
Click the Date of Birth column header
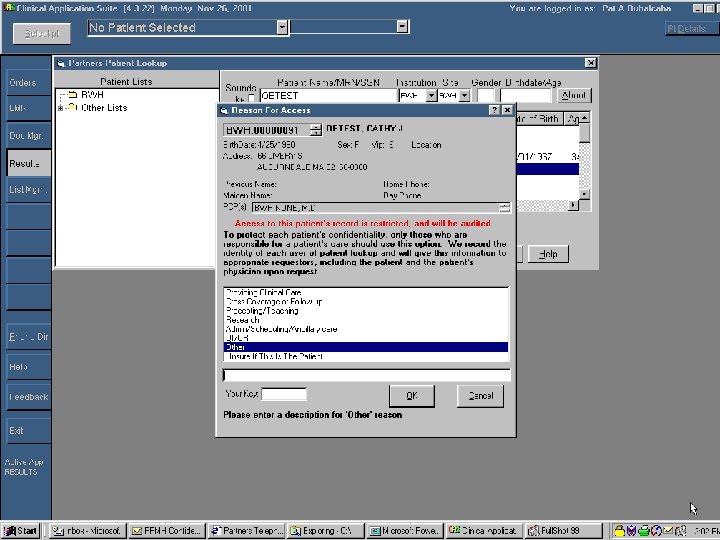(x=538, y=118)
